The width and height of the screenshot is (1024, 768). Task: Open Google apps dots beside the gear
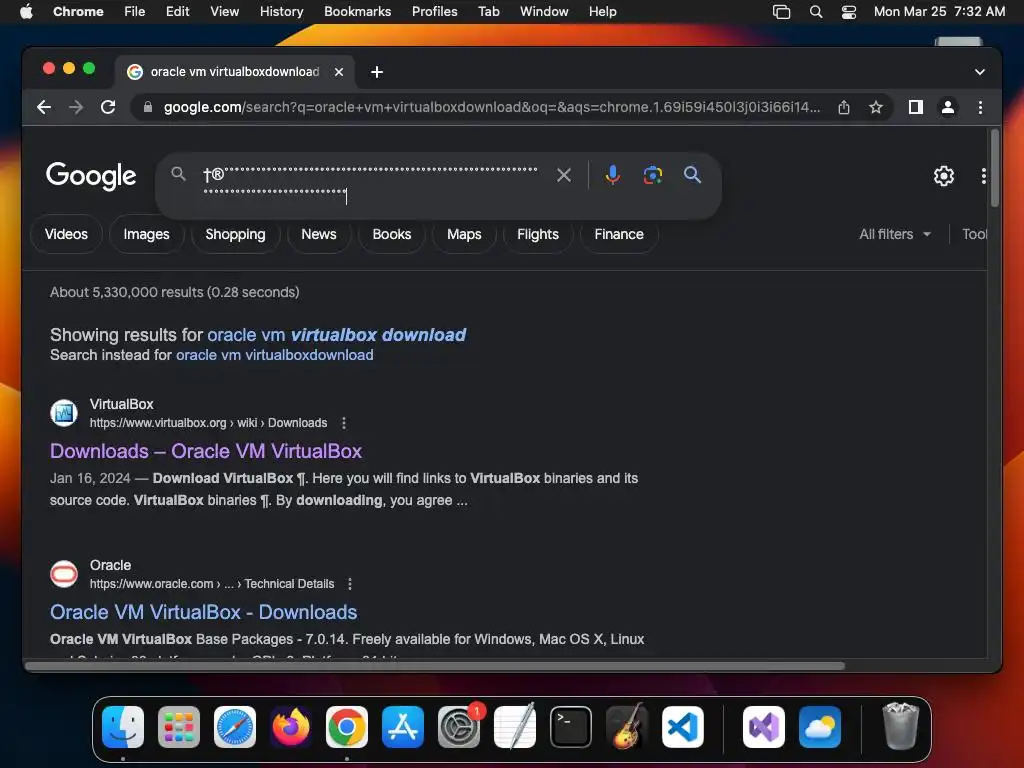pyautogui.click(x=983, y=176)
